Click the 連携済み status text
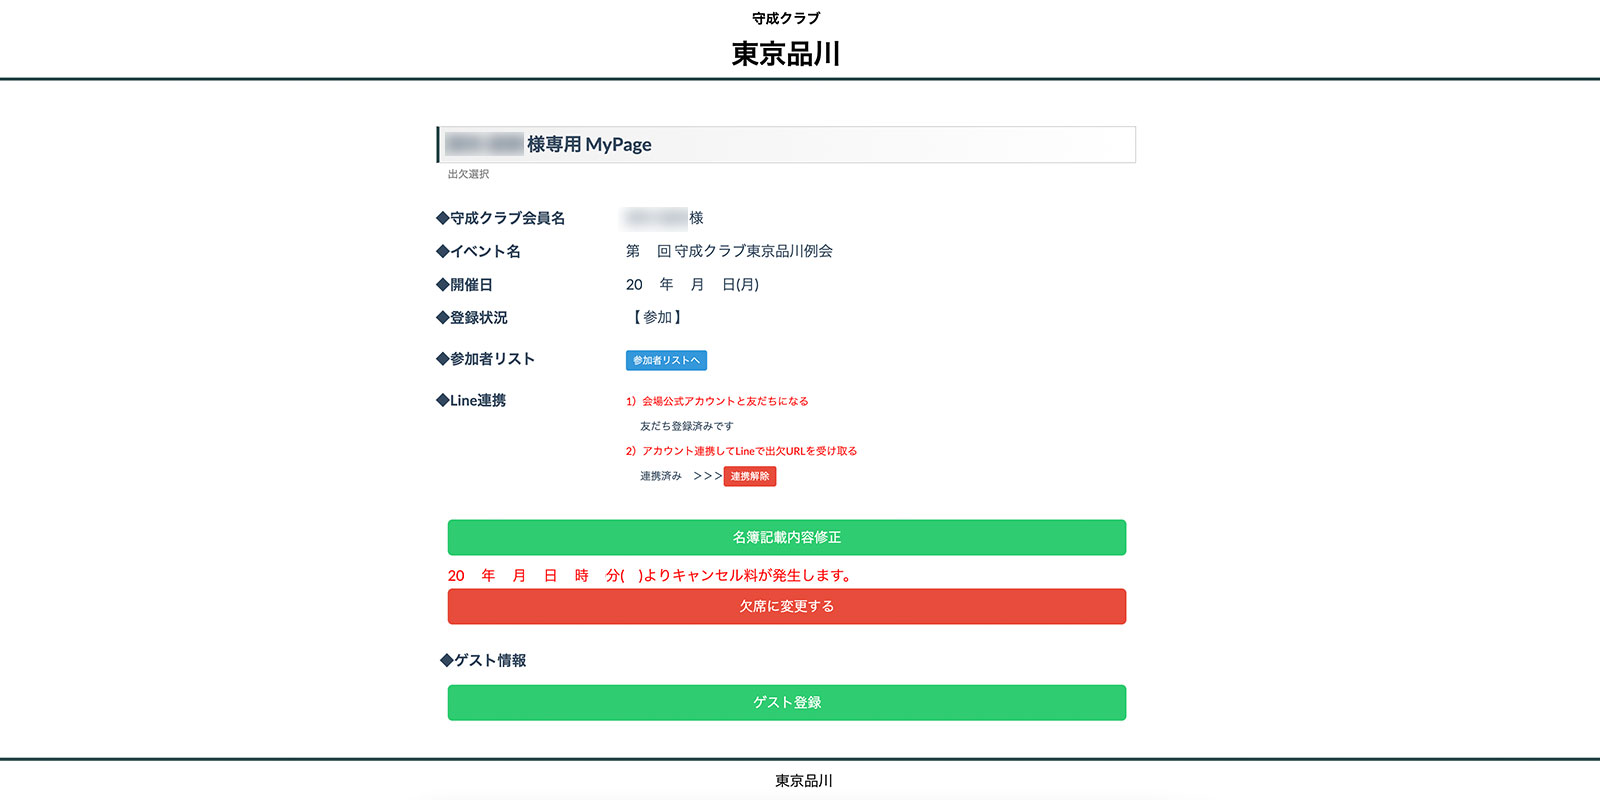The height and width of the screenshot is (800, 1600). point(661,476)
